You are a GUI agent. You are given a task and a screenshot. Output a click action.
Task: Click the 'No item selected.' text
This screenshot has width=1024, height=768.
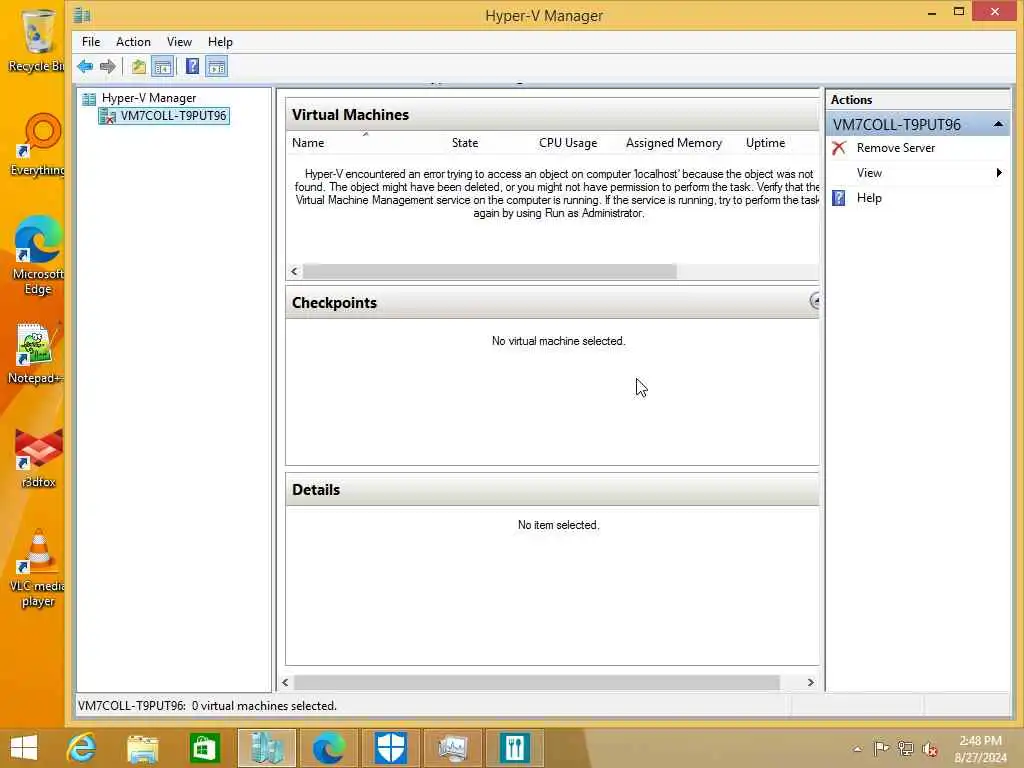click(558, 525)
